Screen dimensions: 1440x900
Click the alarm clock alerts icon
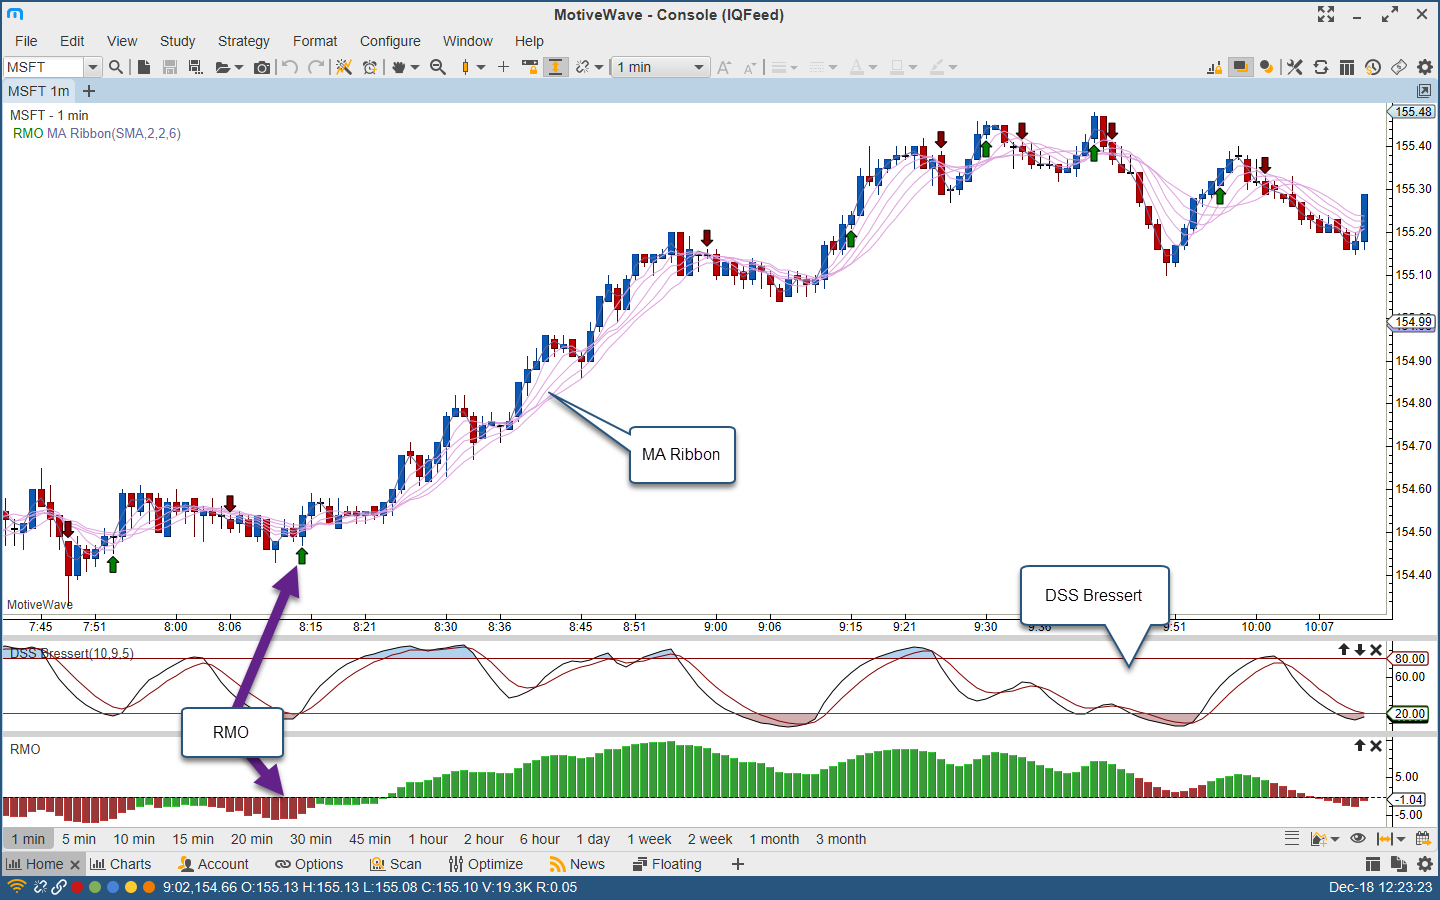(370, 67)
